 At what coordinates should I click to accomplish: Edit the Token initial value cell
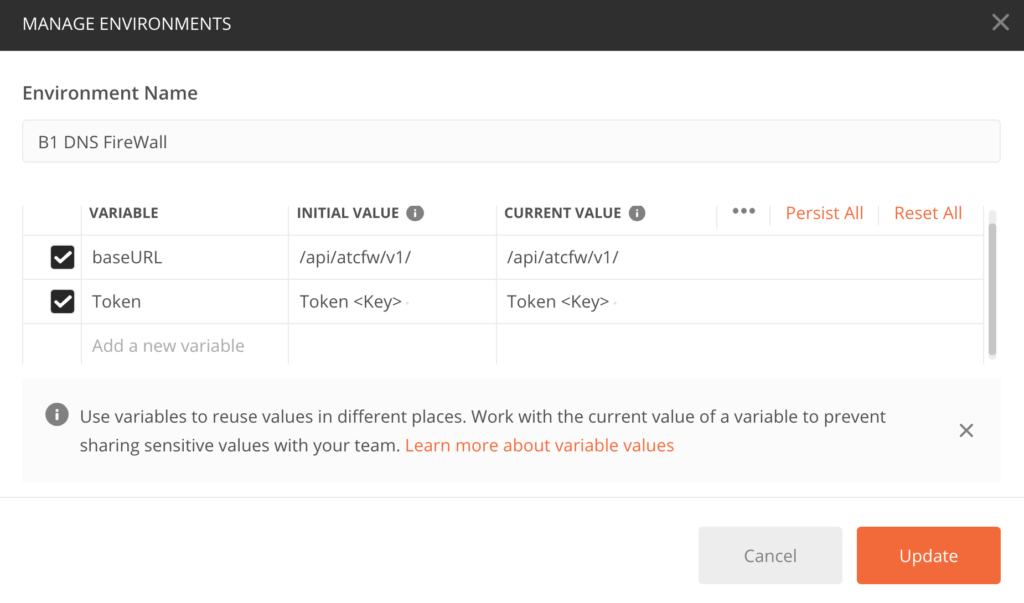tap(391, 302)
